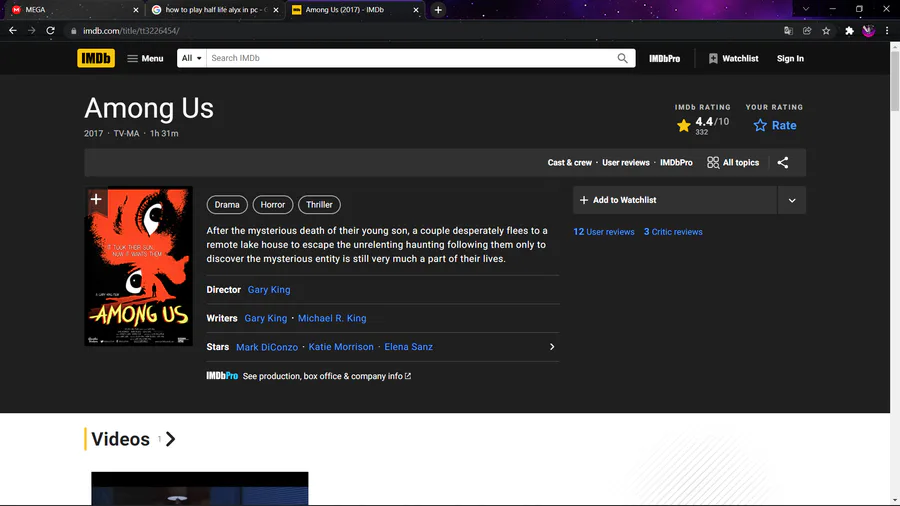Open User reviews in the sub bar
This screenshot has height=506, width=900.
pyautogui.click(x=626, y=162)
